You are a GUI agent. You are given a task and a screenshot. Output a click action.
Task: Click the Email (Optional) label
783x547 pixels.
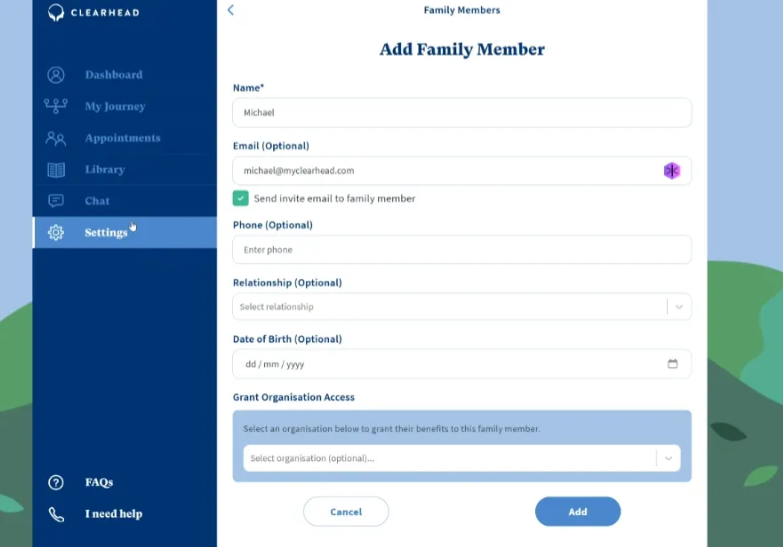point(271,146)
